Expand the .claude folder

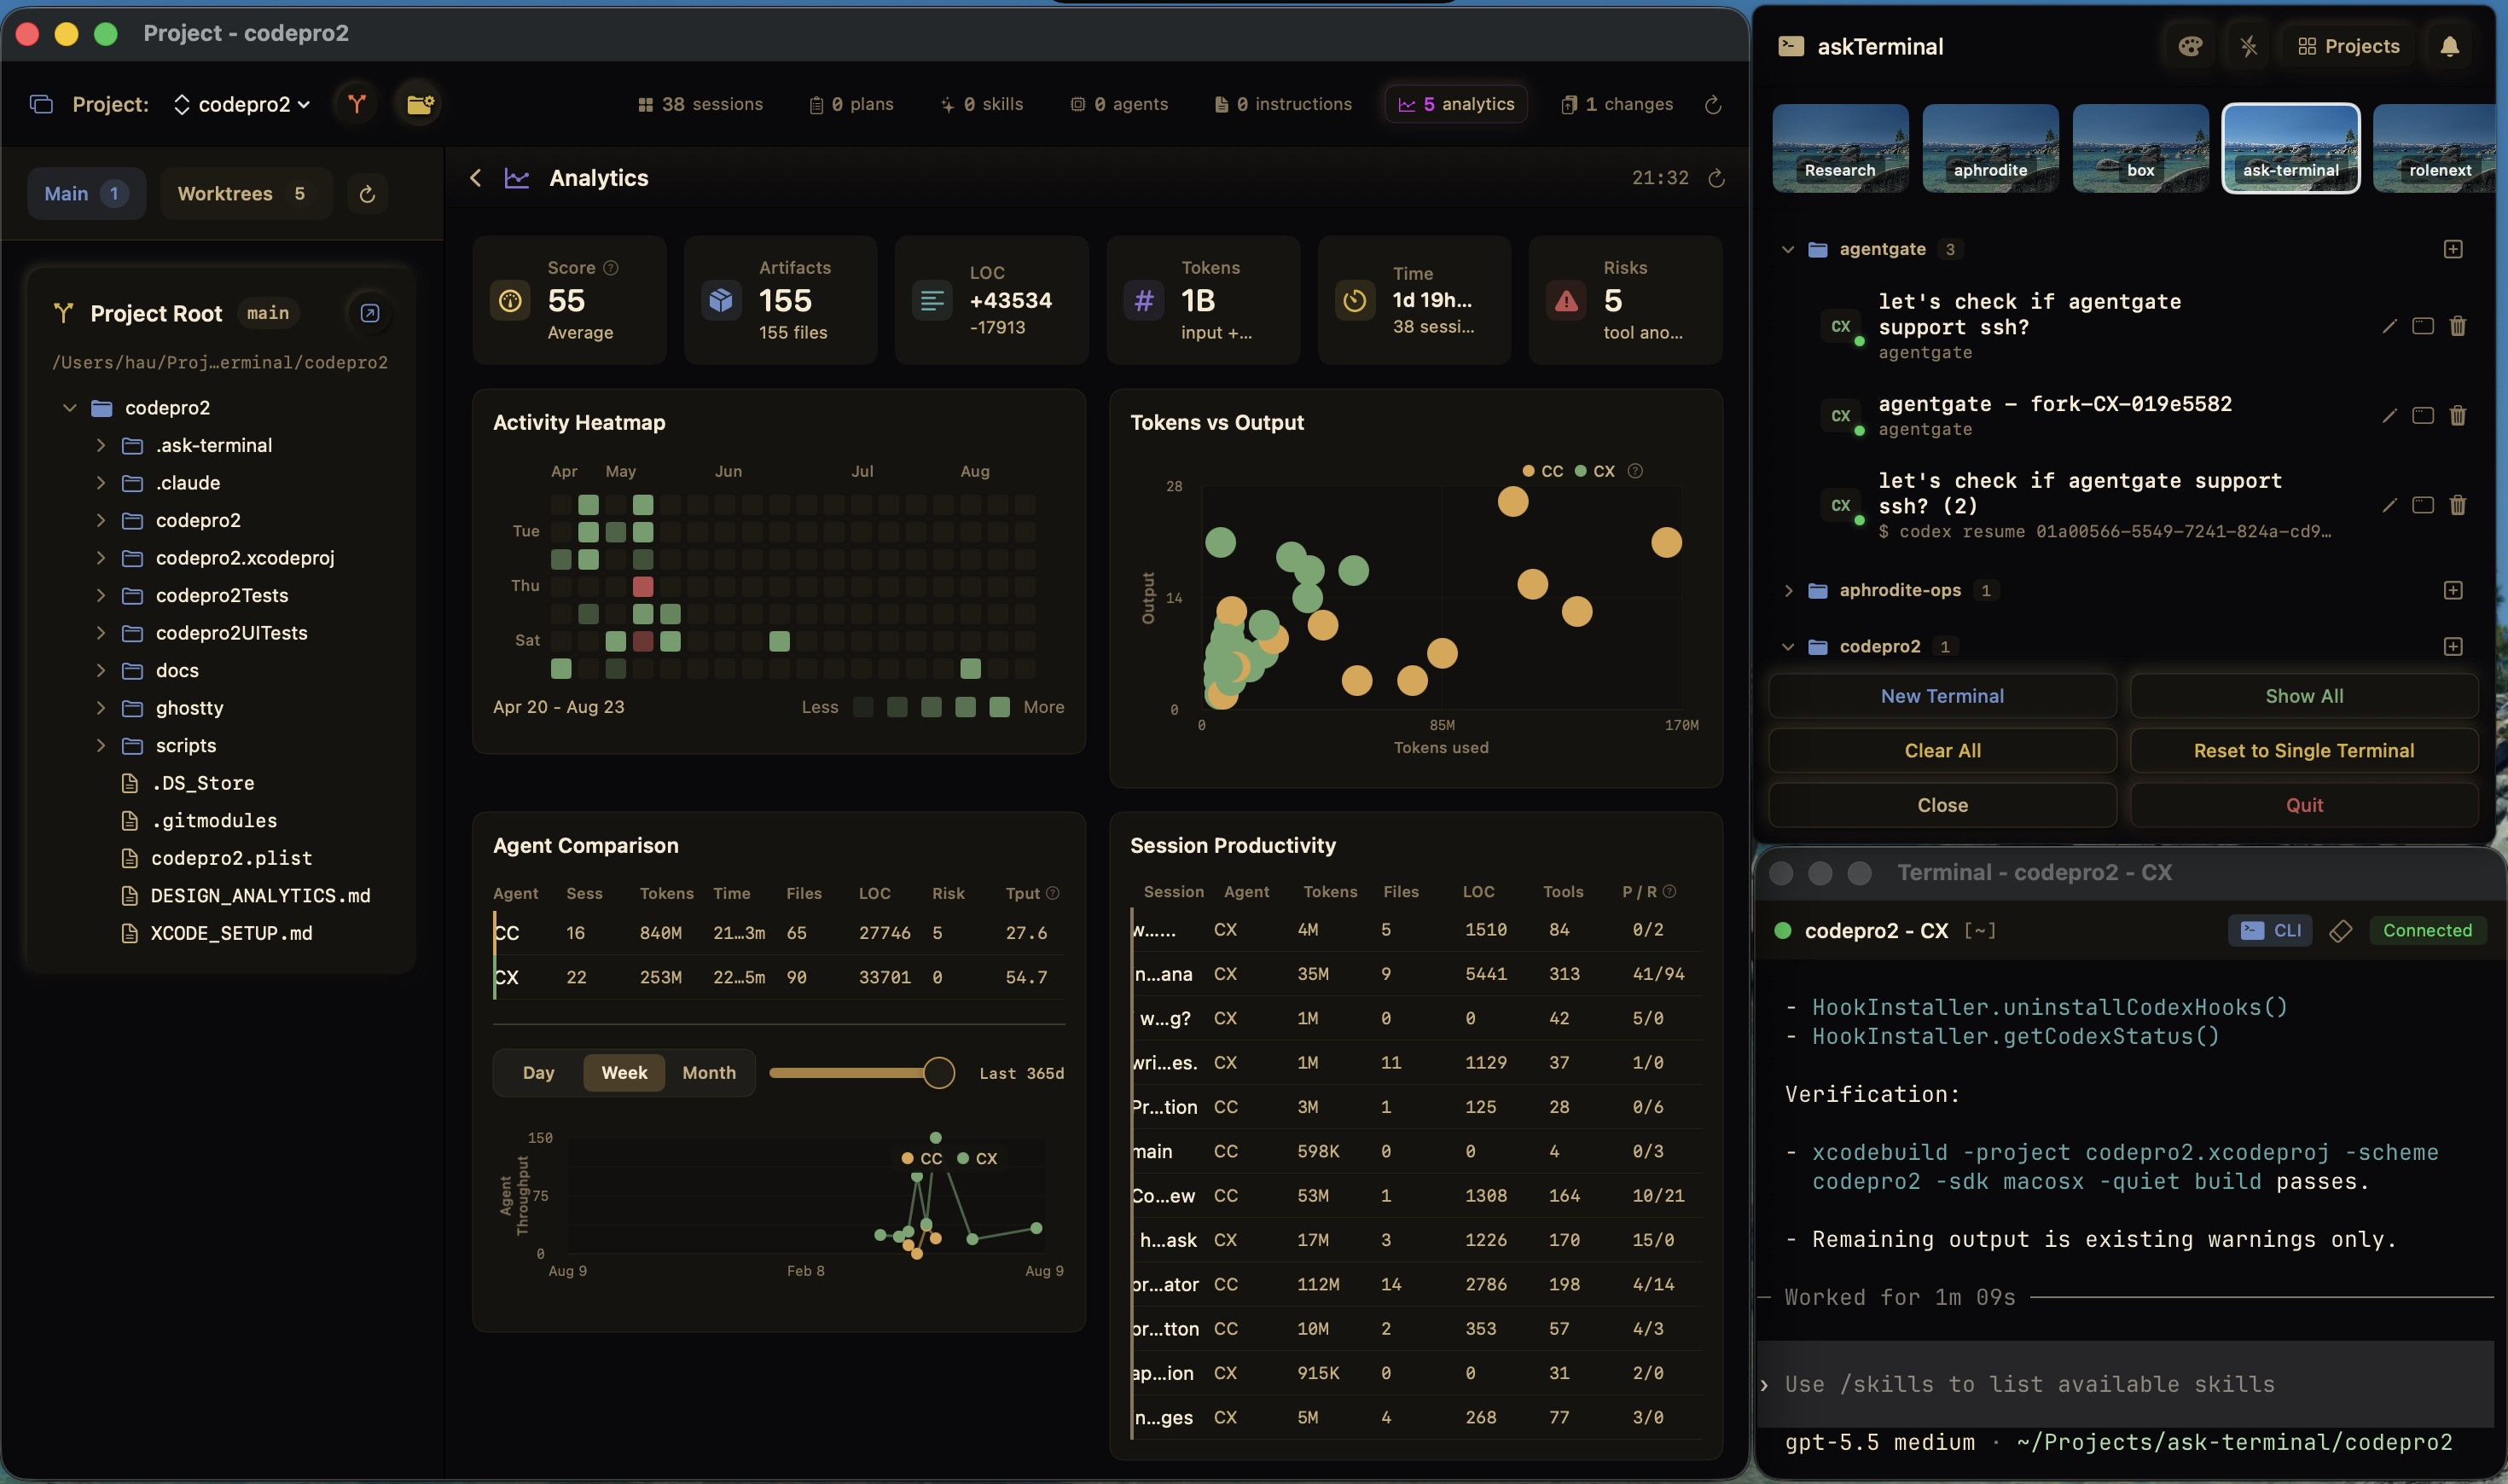pyautogui.click(x=101, y=483)
